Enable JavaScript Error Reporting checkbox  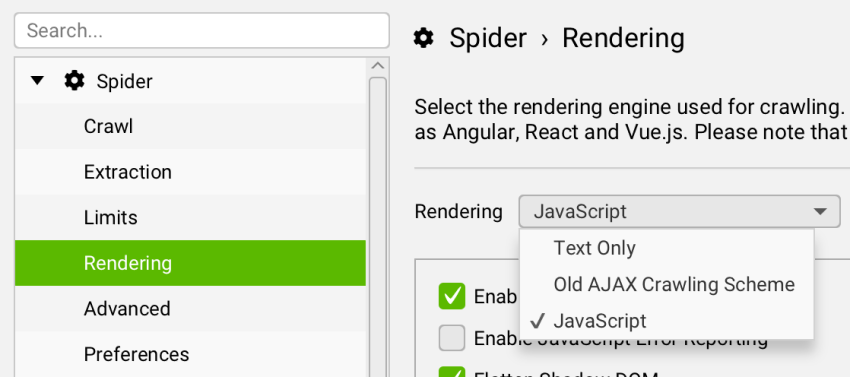click(452, 338)
